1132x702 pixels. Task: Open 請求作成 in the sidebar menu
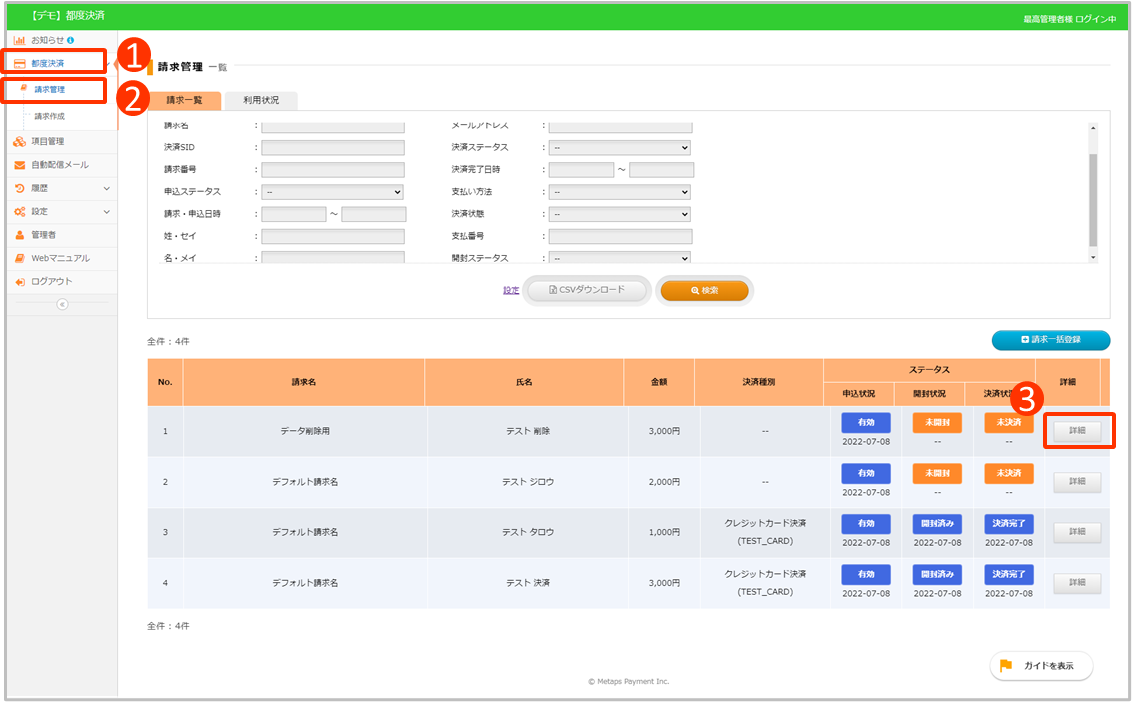[50, 117]
